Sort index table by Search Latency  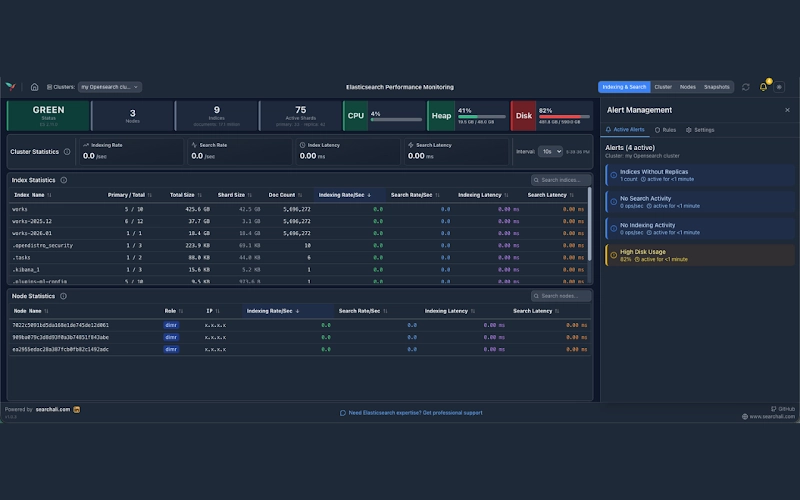click(x=551, y=195)
